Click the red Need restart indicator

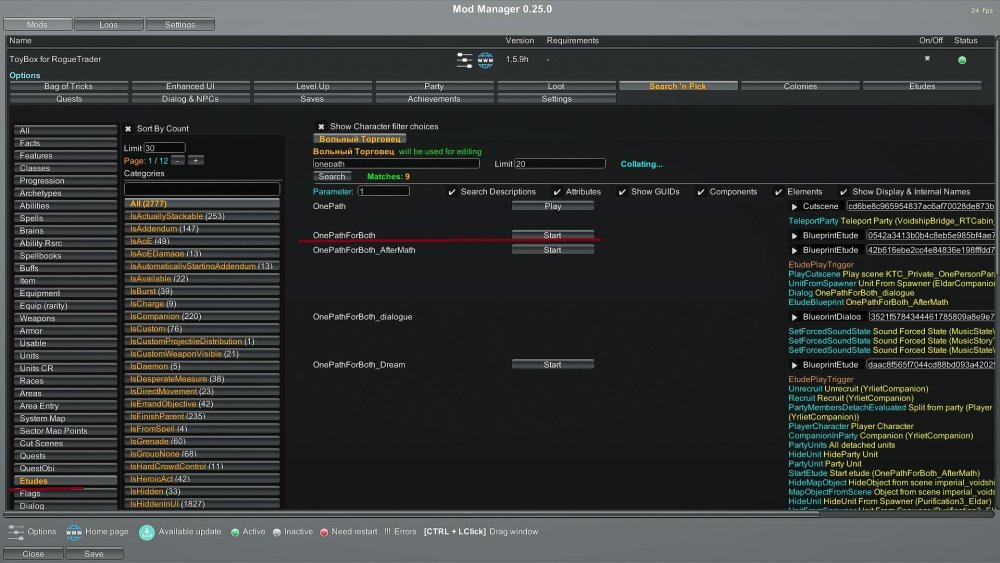[324, 532]
